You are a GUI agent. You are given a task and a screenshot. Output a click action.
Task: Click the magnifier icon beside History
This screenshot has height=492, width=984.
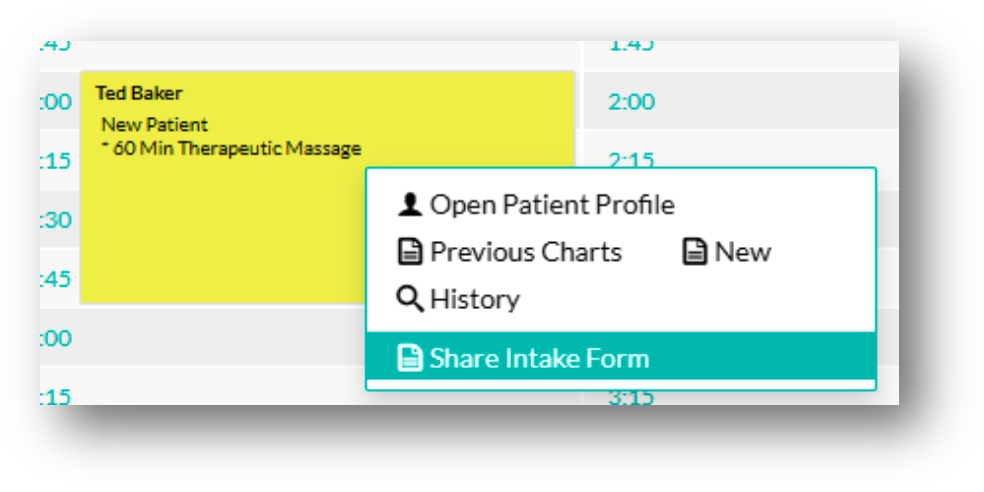[x=409, y=299]
